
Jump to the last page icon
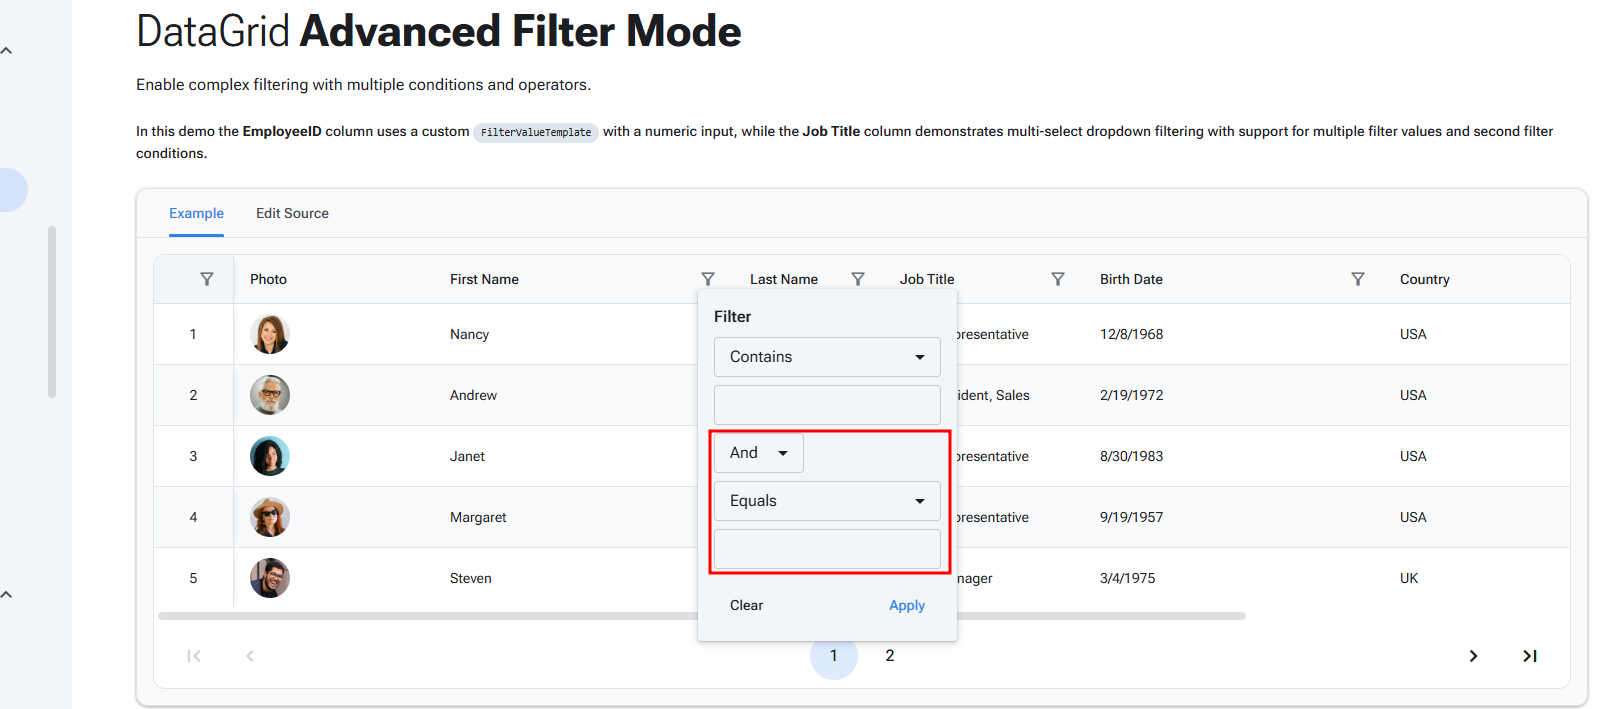pyautogui.click(x=1530, y=656)
